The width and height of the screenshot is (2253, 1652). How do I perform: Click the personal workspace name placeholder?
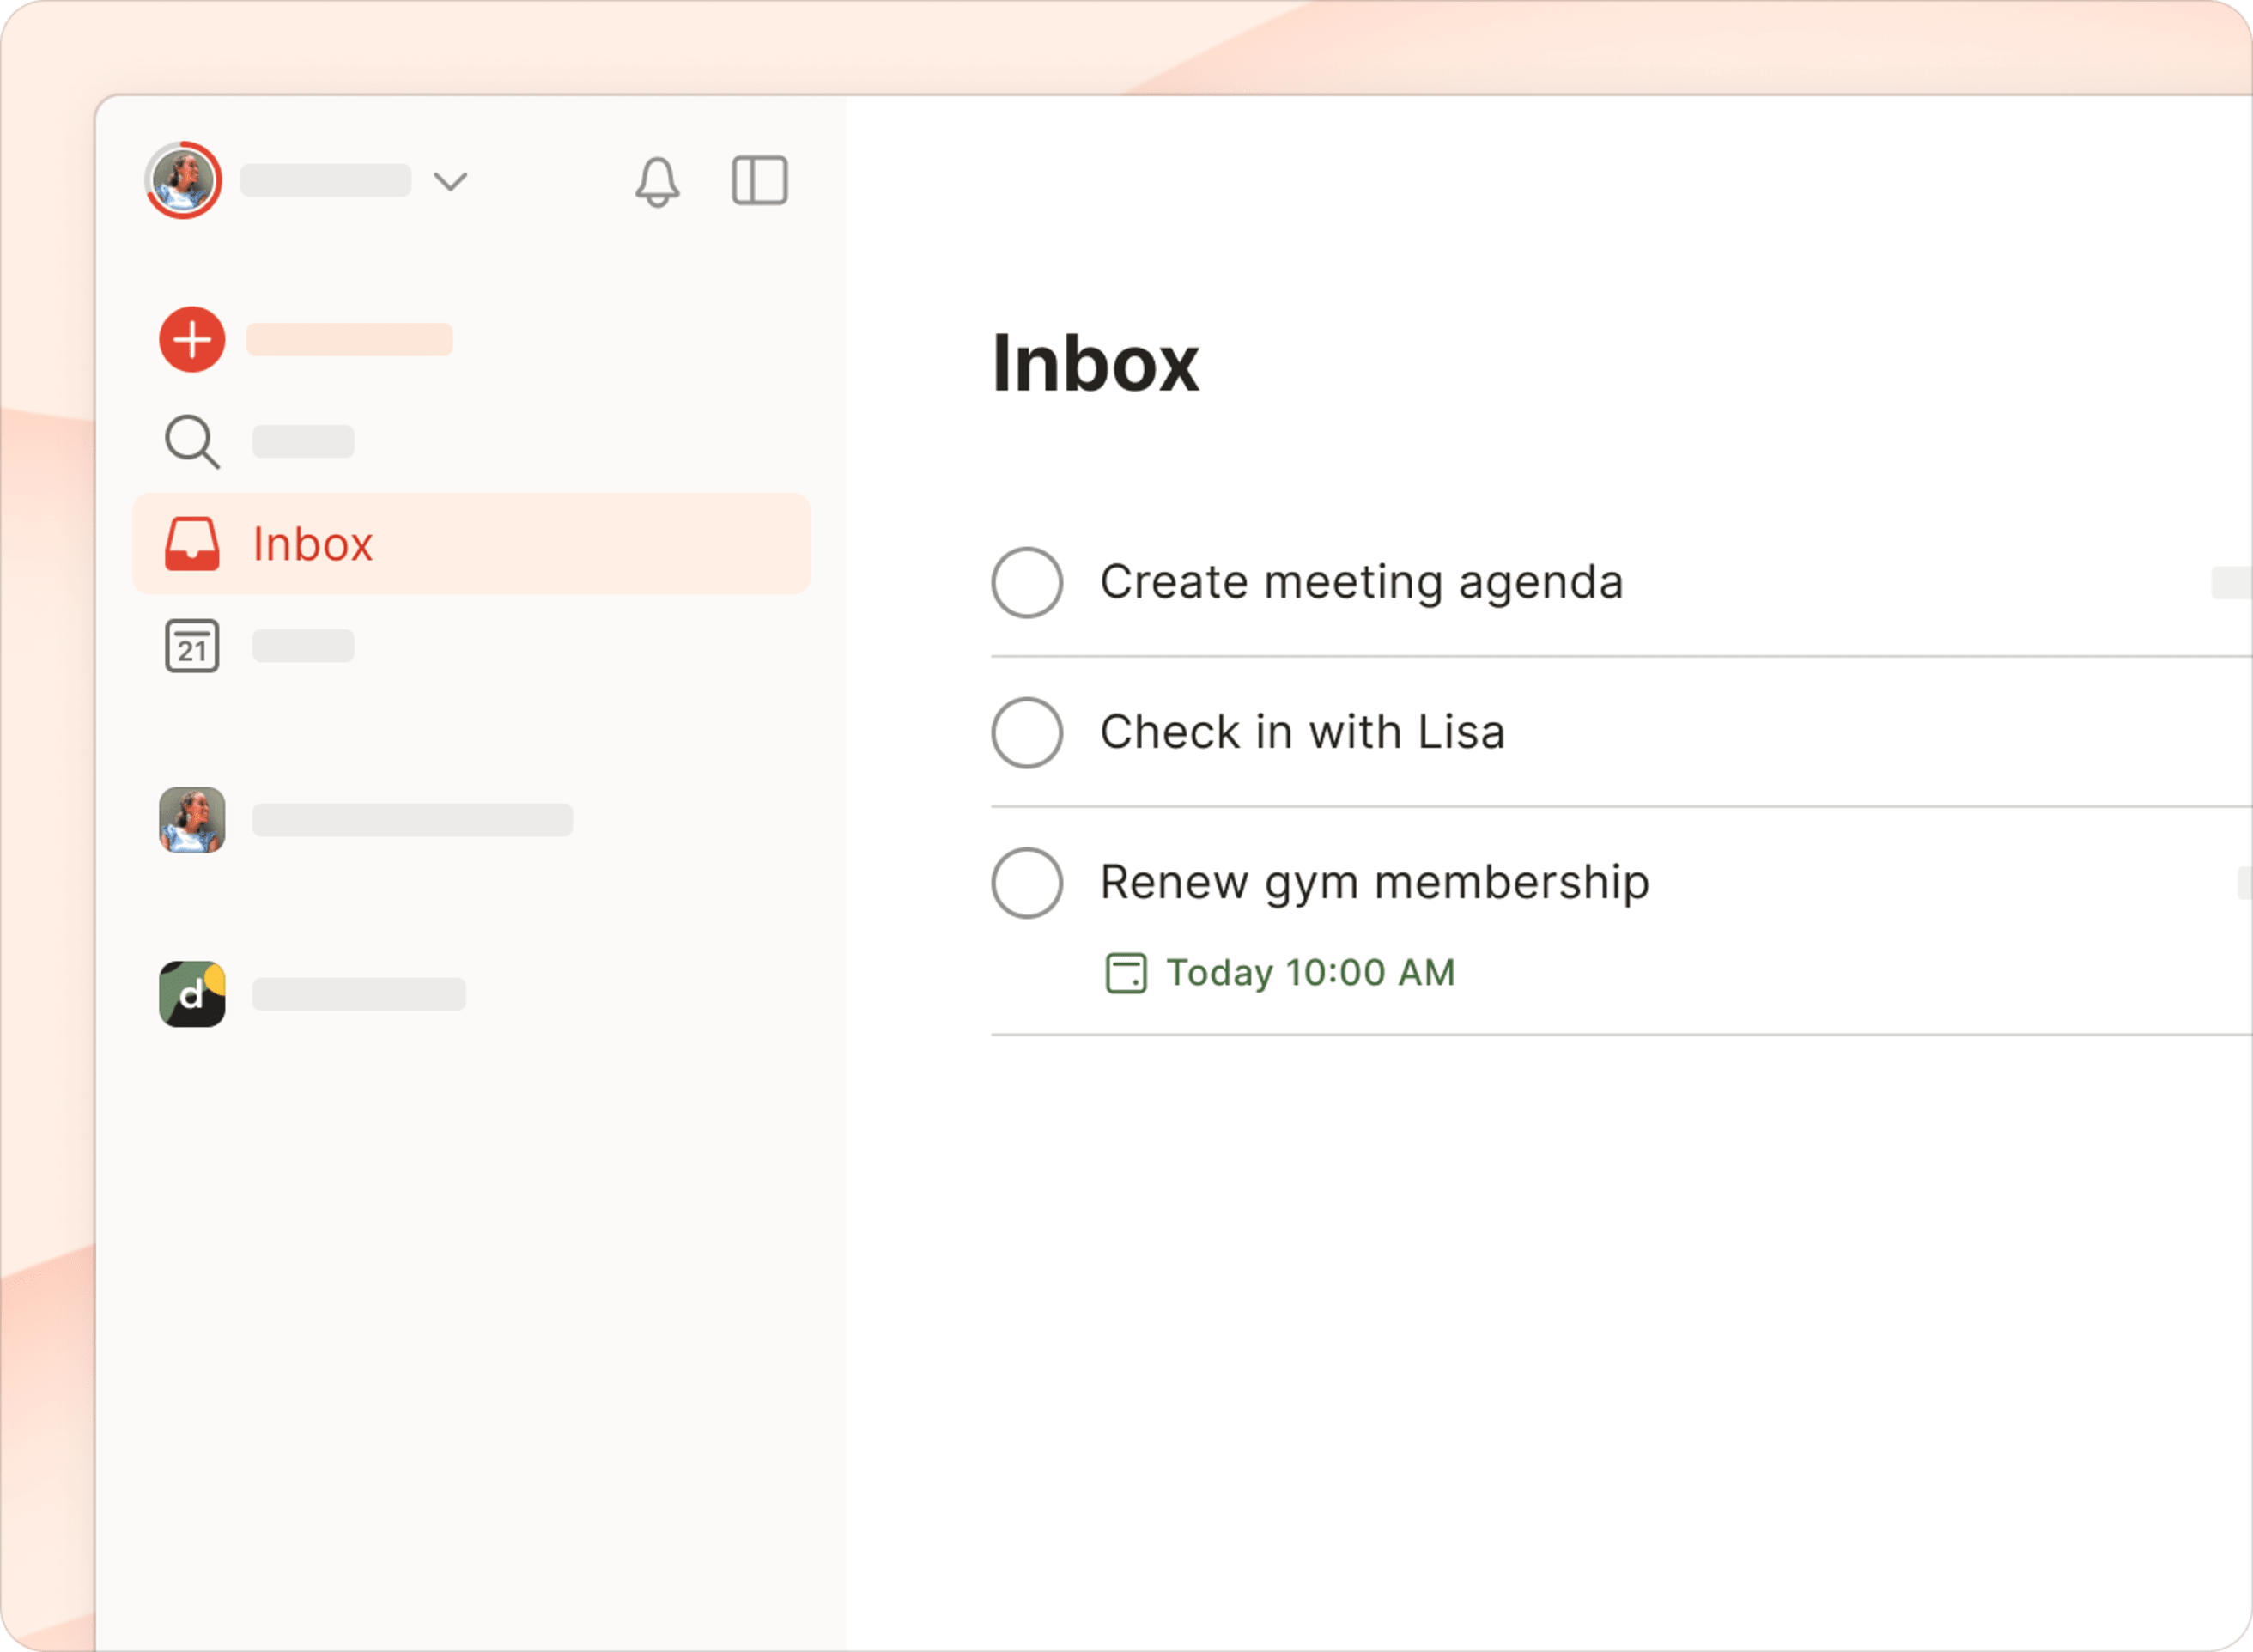[x=413, y=820]
